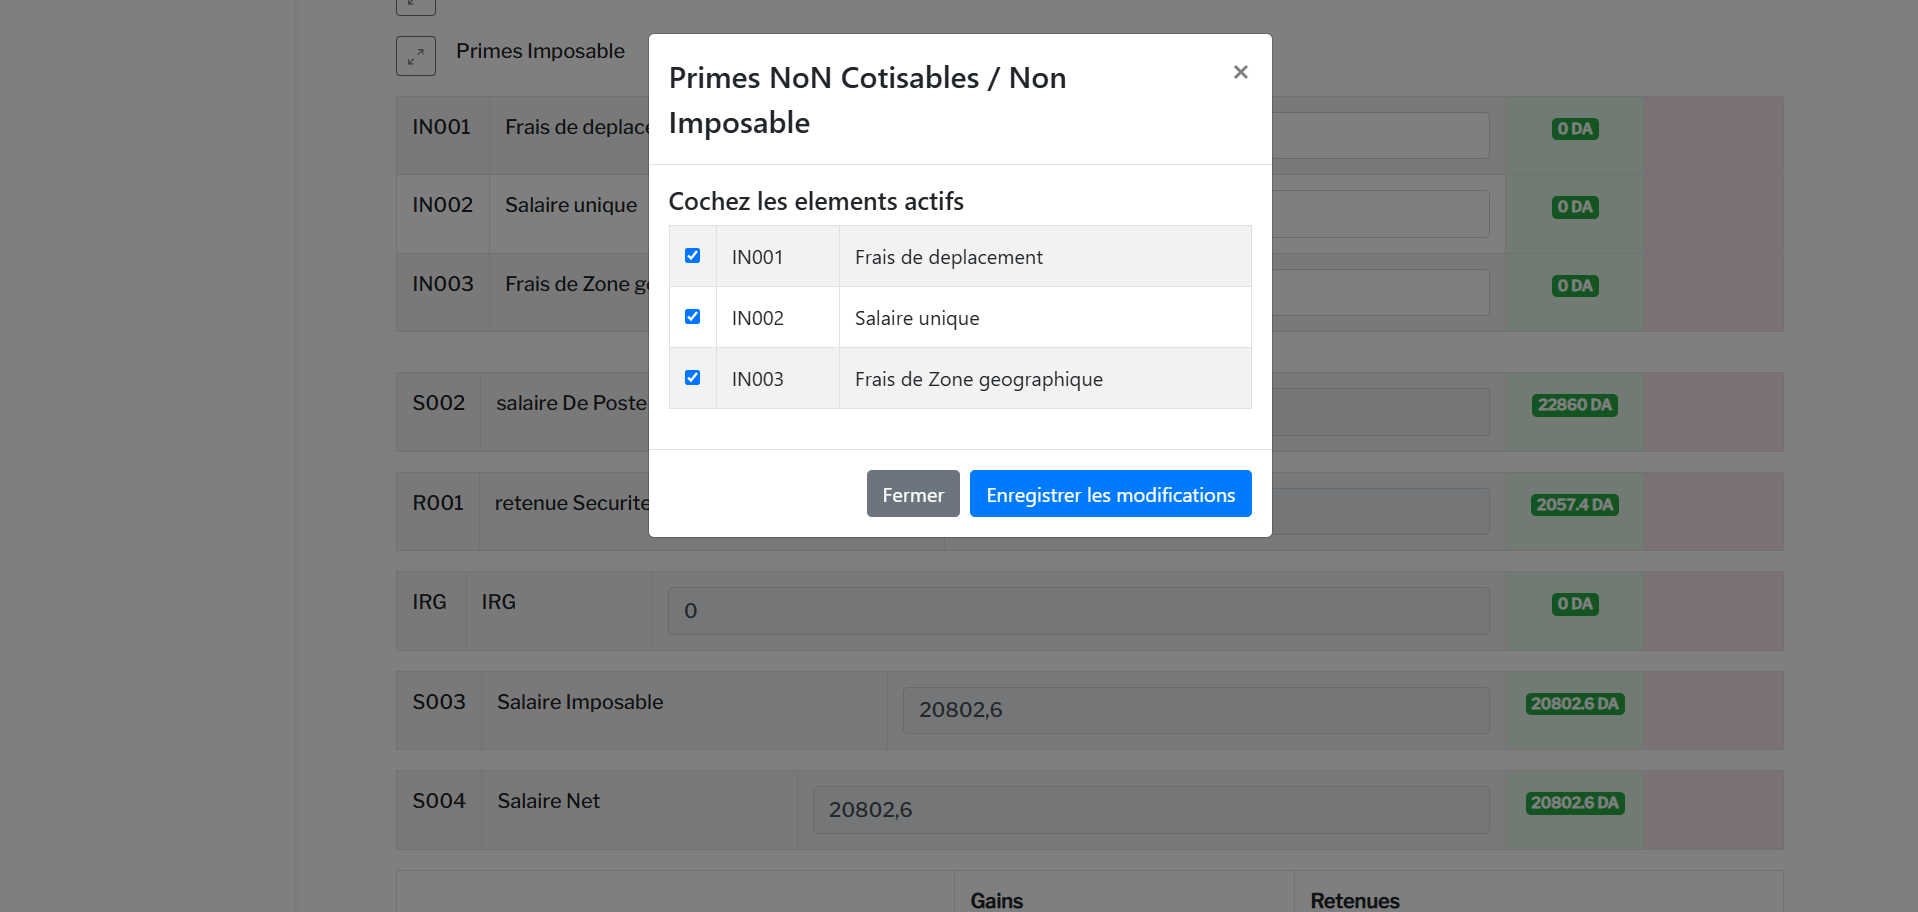Select the Frais de deplacement row in dialog

(x=948, y=257)
